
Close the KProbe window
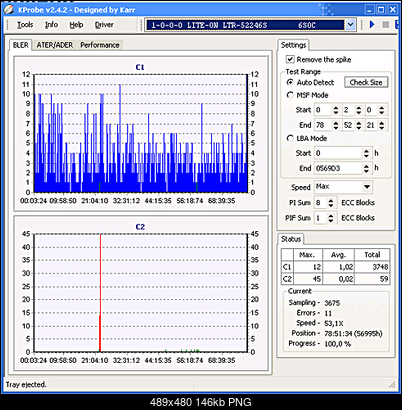click(393, 10)
